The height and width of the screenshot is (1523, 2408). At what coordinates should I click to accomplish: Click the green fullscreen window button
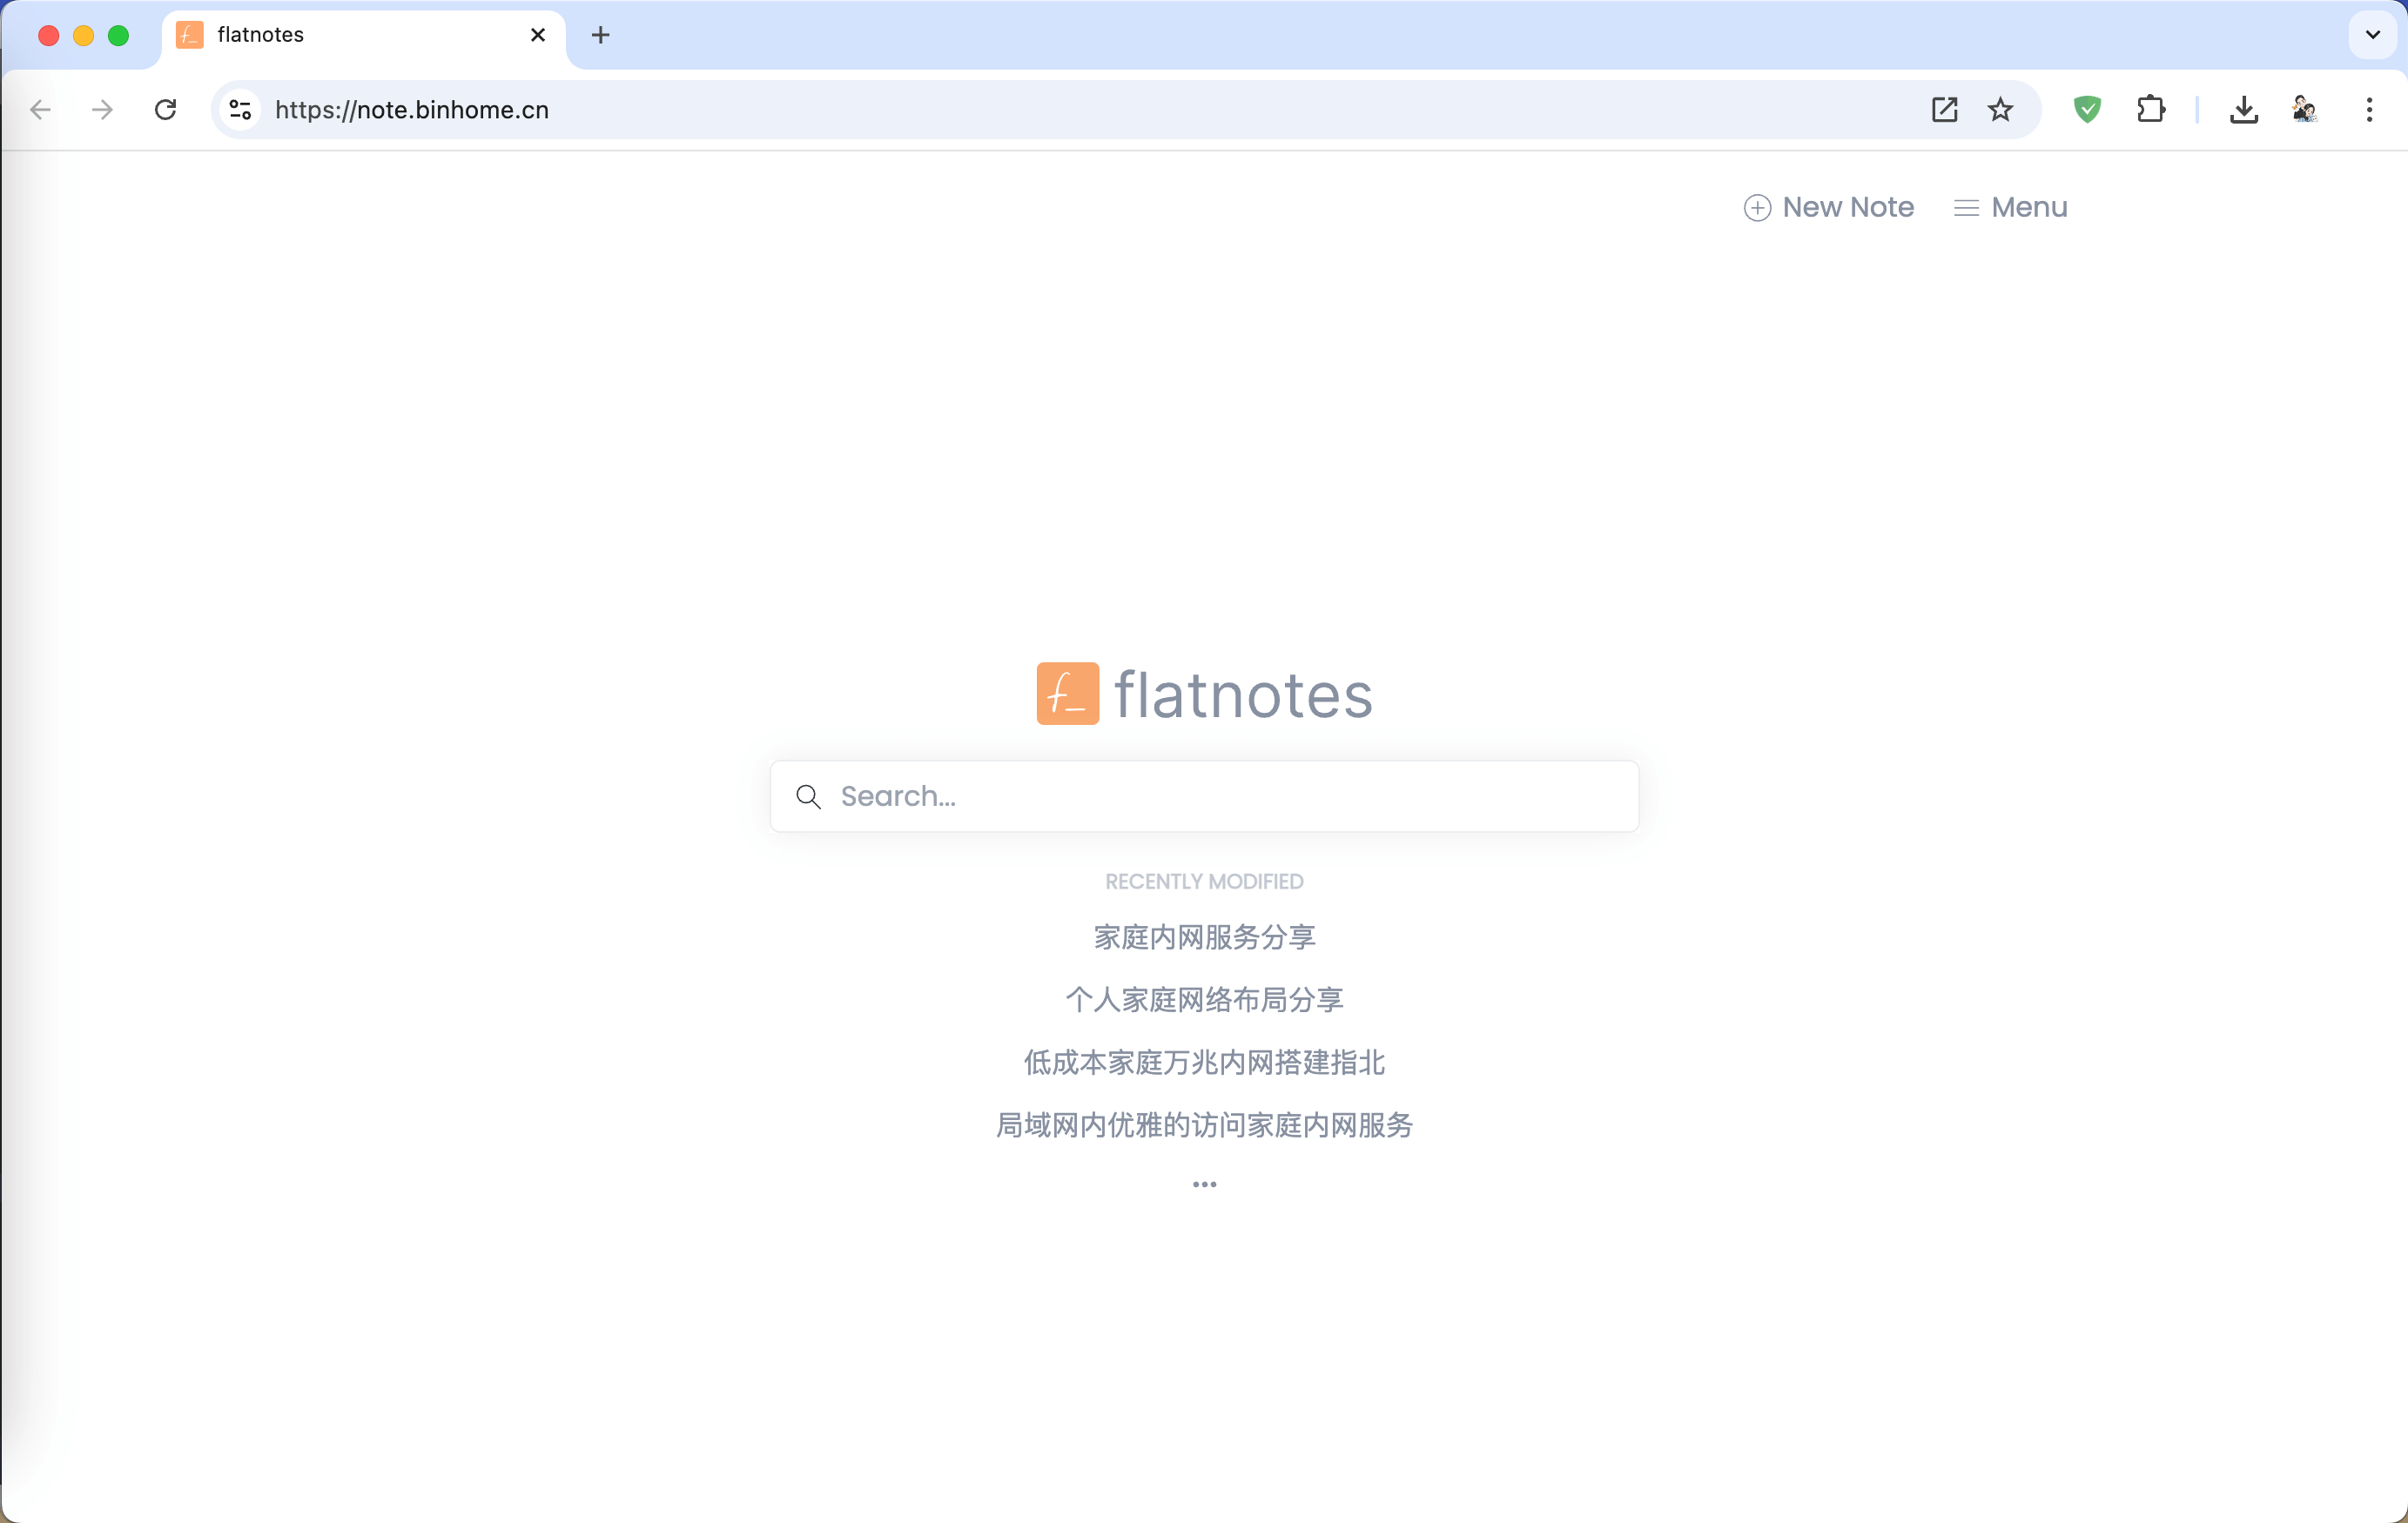click(119, 36)
